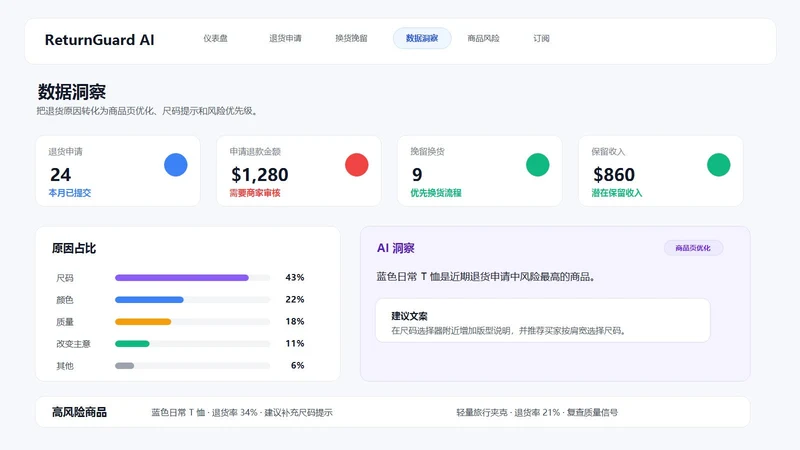The width and height of the screenshot is (800, 450).
Task: Open the 仪表盘 tab
Action: [x=215, y=38]
